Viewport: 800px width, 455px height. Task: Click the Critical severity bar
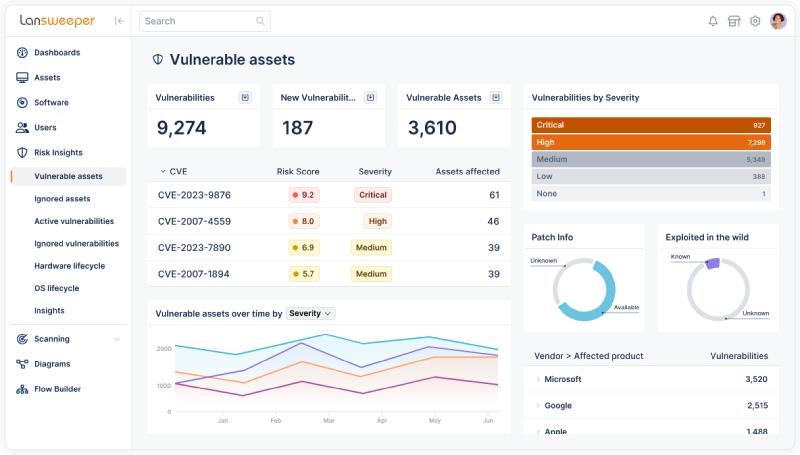pos(650,125)
